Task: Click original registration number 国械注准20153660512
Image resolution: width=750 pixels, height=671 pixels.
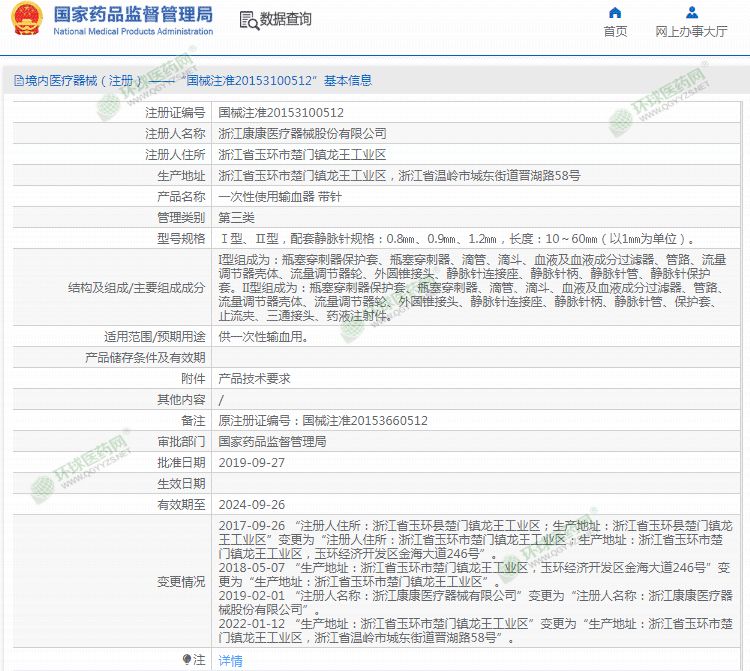Action: click(365, 421)
